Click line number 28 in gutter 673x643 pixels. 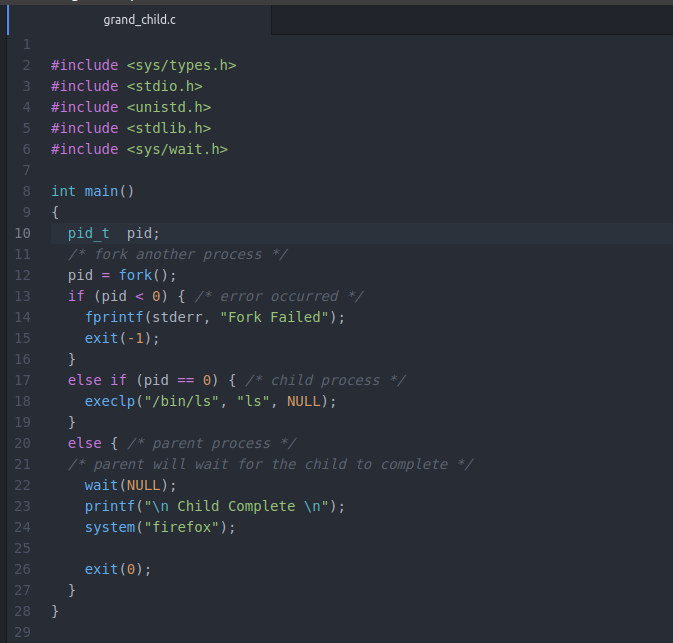pos(23,611)
